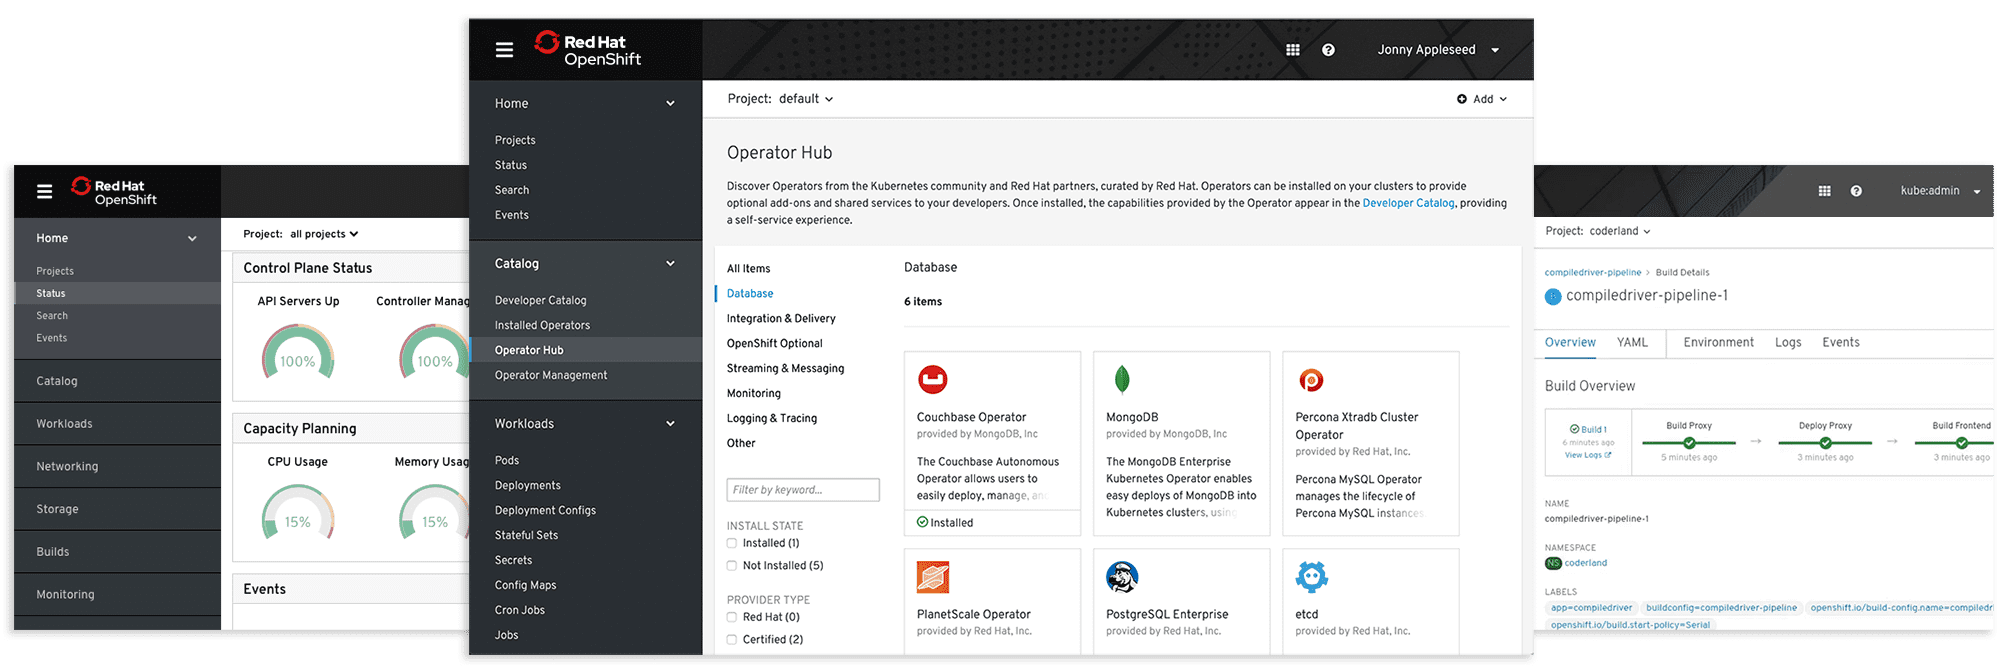The image size is (2000, 669).
Task: Open Project: coderland dropdown in right window
Action: [x=1598, y=231]
